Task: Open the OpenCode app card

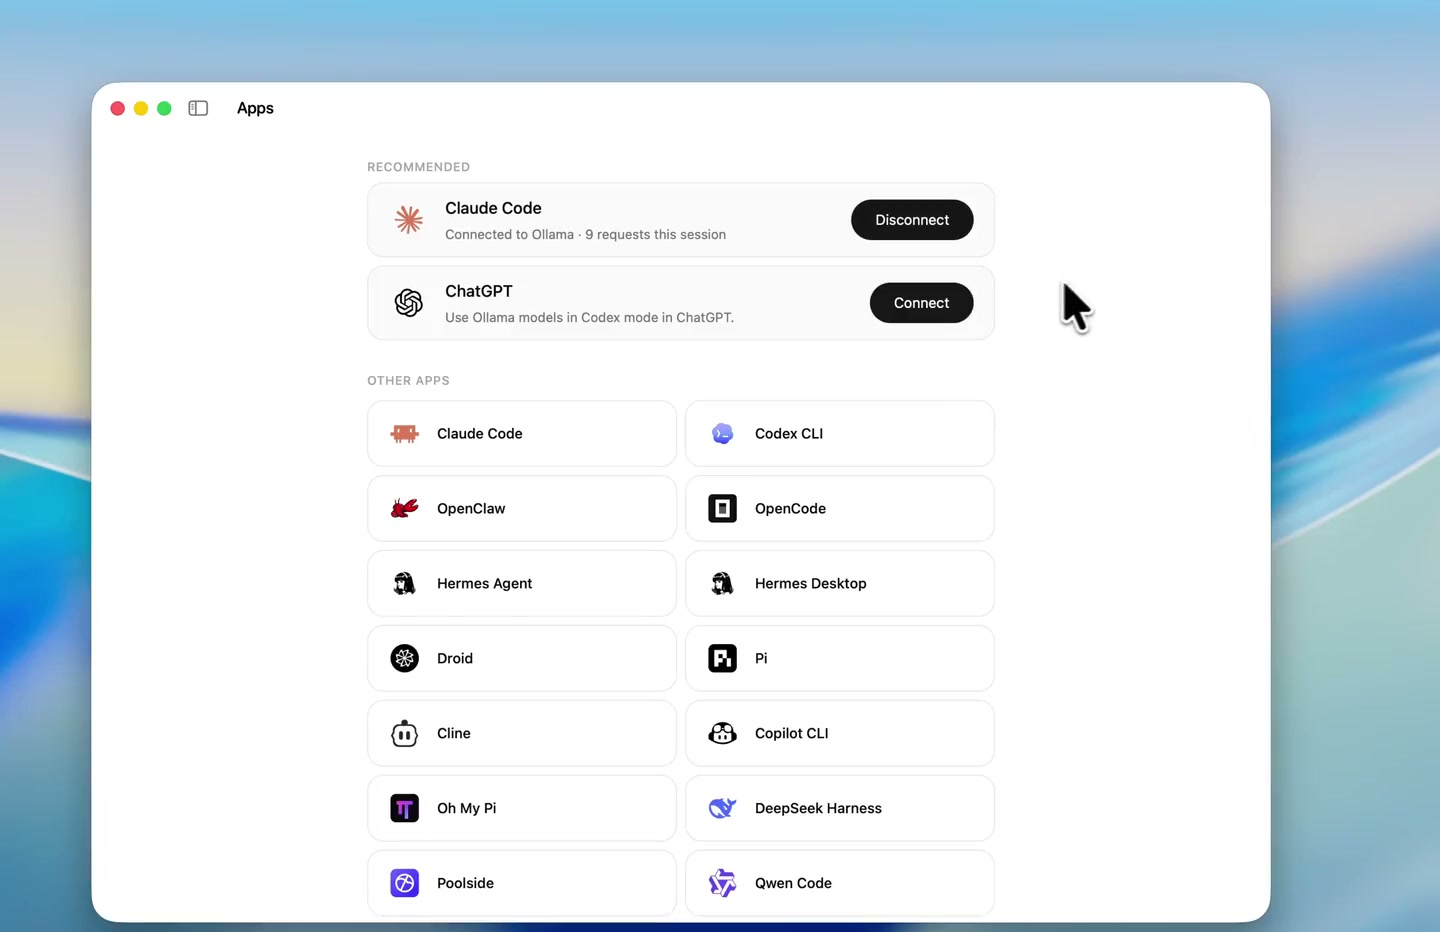Action: pos(840,509)
